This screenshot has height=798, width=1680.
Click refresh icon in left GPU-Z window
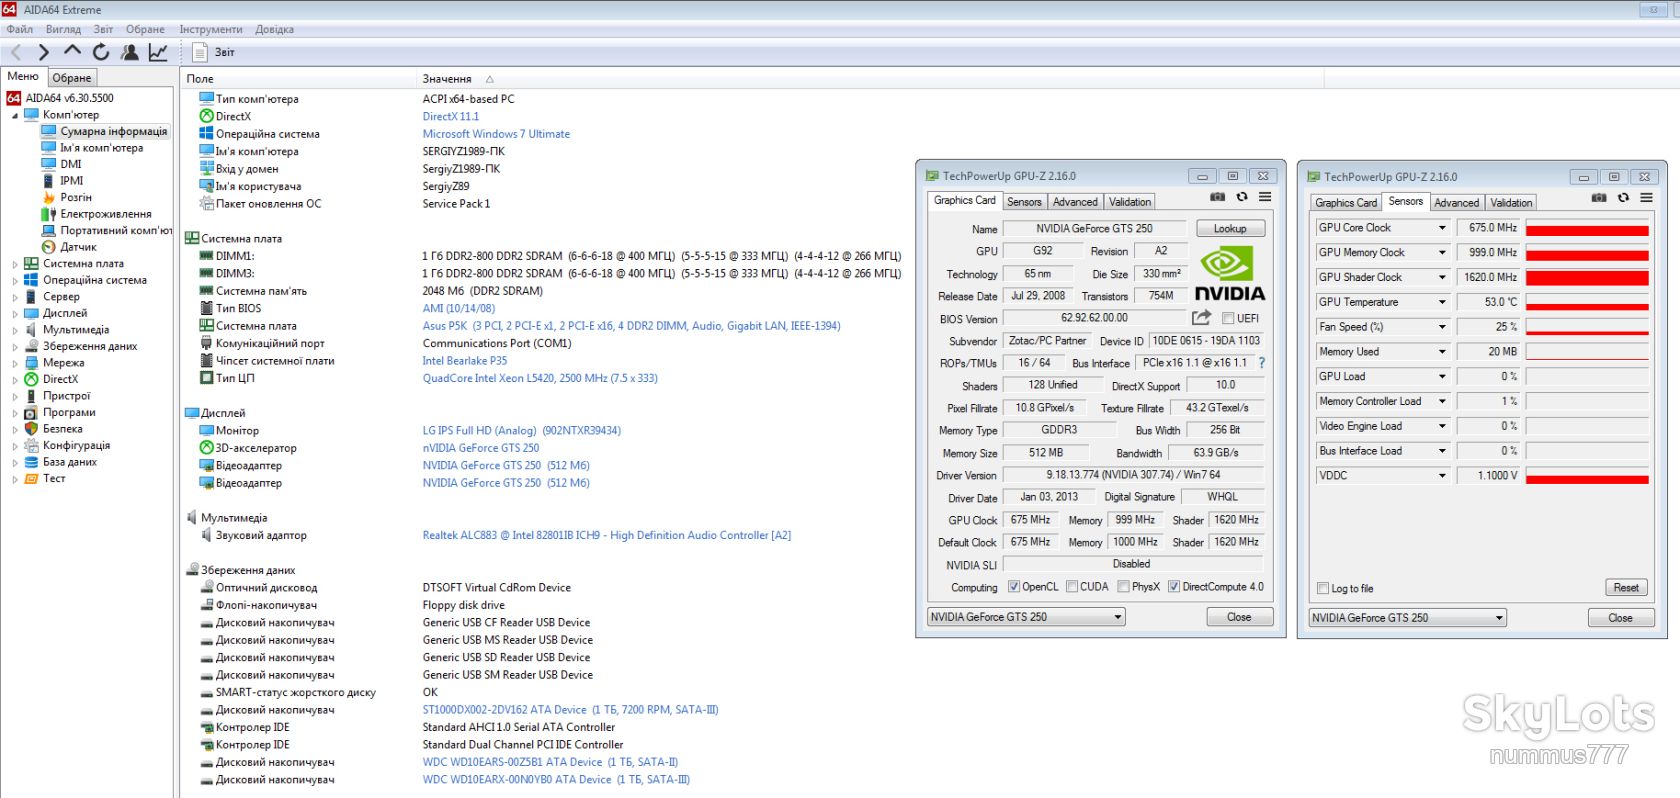point(1242,197)
